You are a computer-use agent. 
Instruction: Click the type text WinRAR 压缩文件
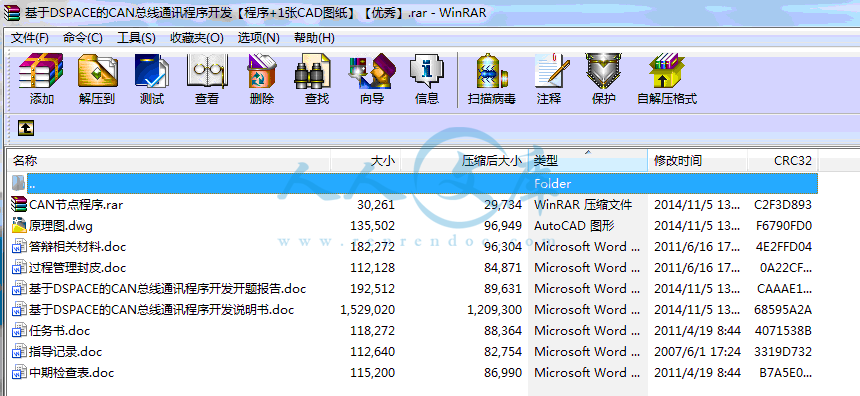click(583, 205)
